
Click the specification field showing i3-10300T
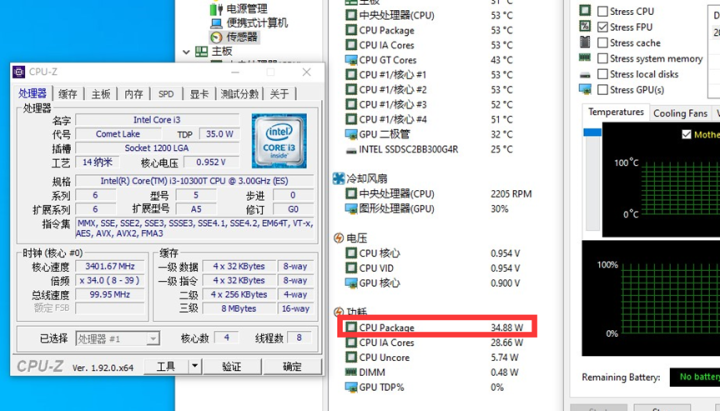tap(194, 181)
